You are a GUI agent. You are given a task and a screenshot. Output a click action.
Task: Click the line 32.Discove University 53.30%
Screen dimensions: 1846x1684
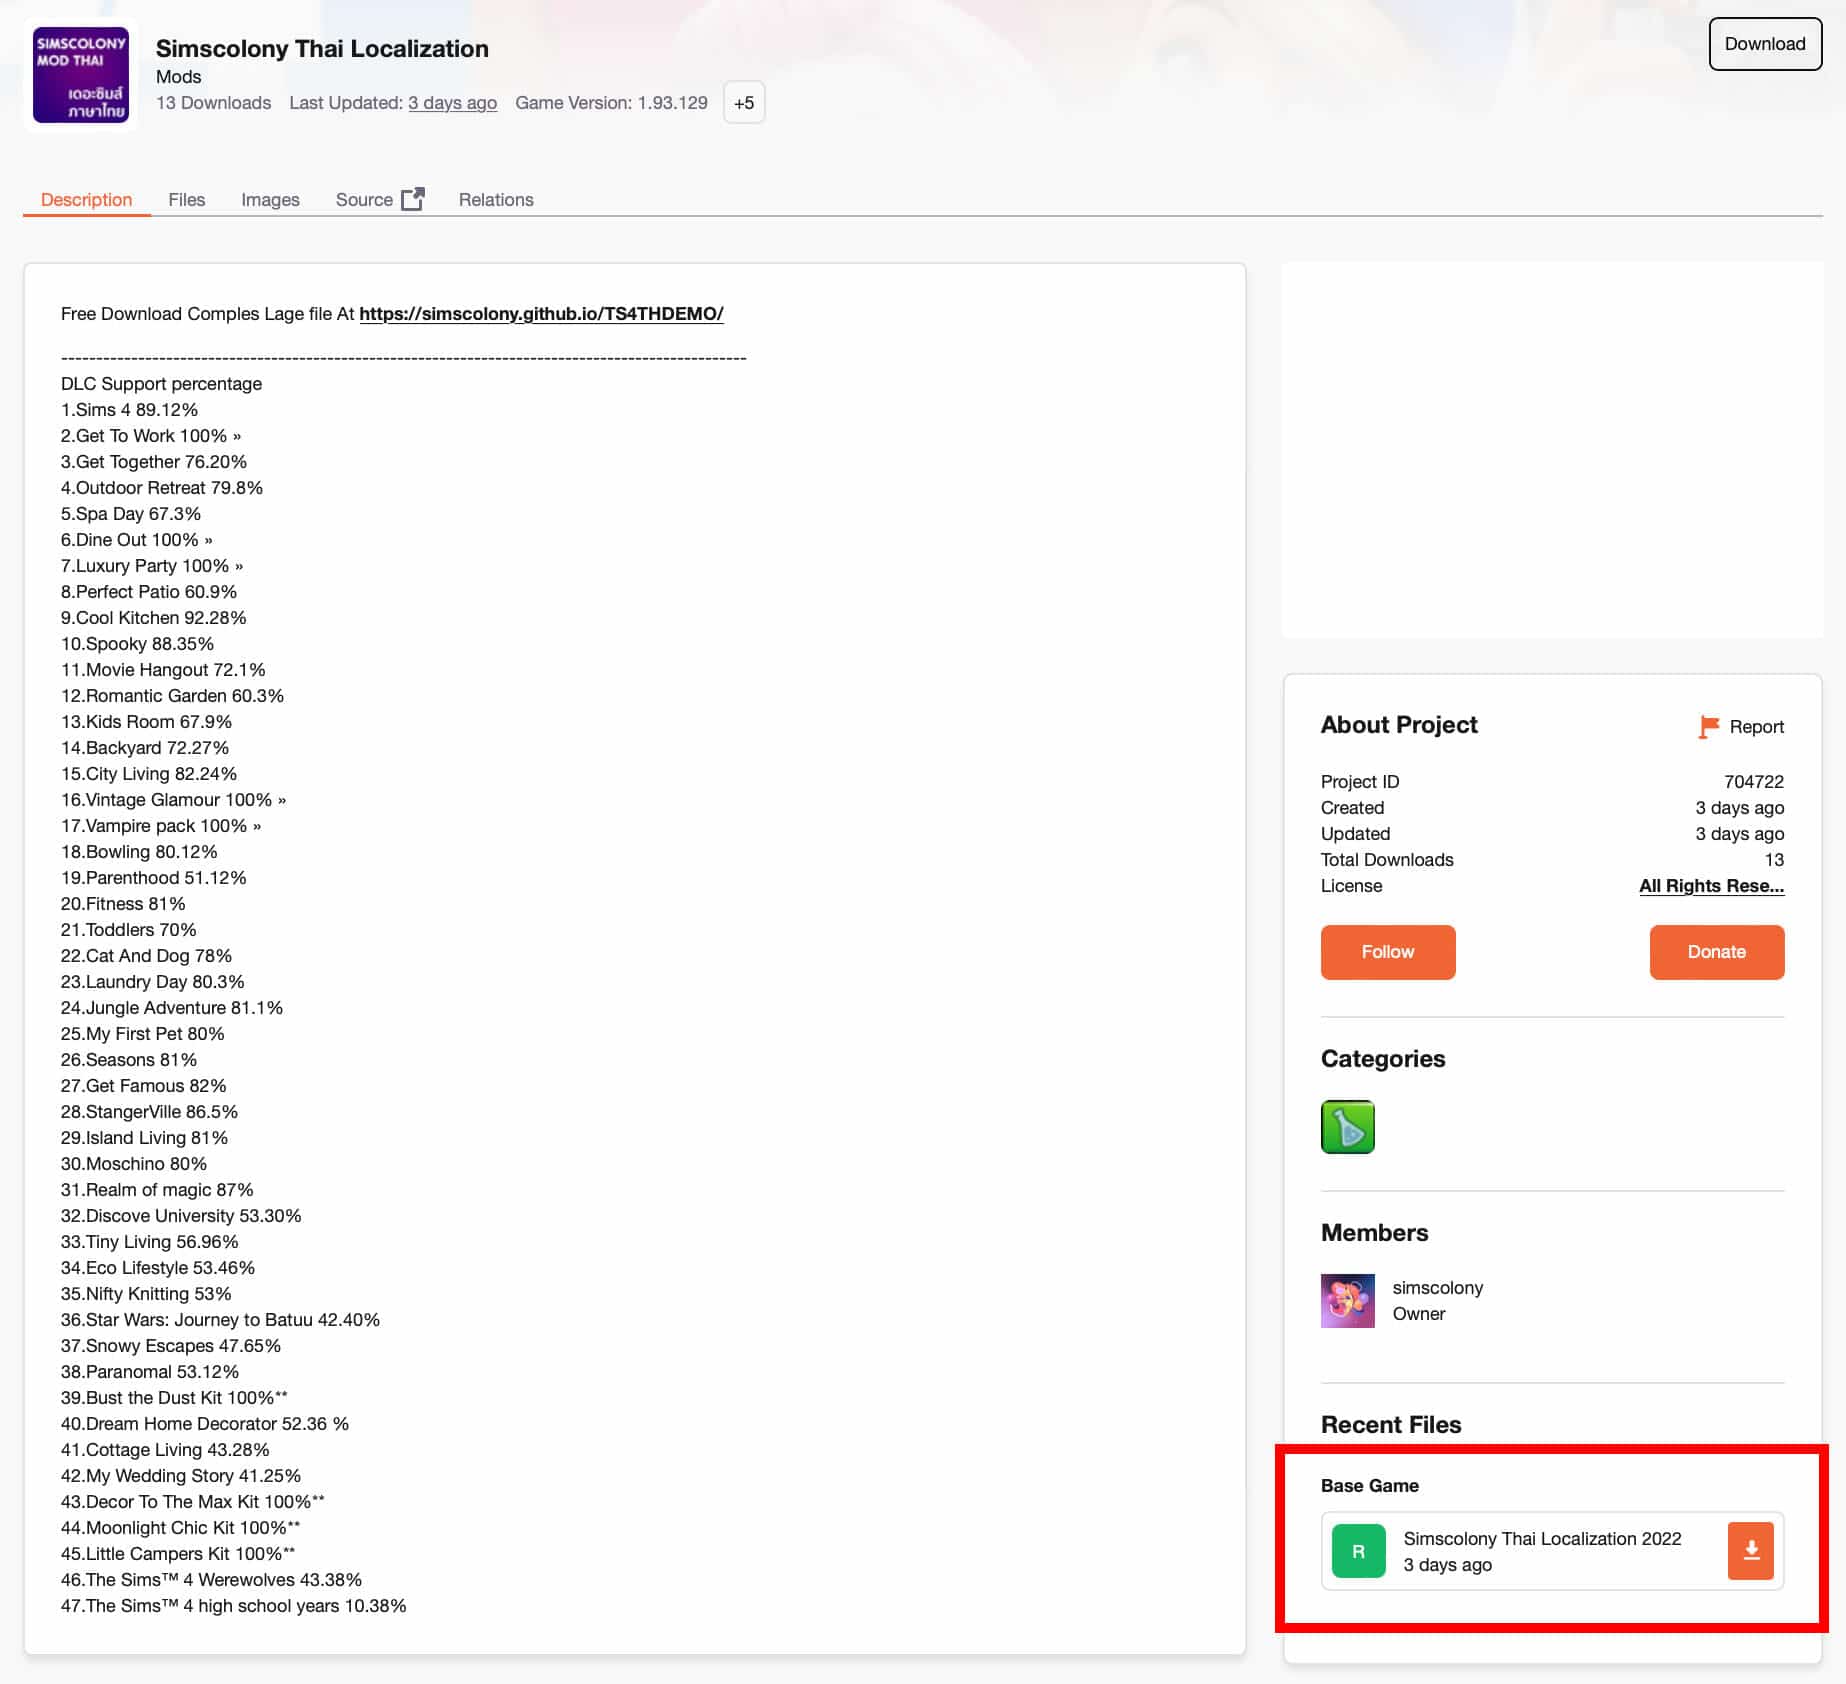(181, 1216)
